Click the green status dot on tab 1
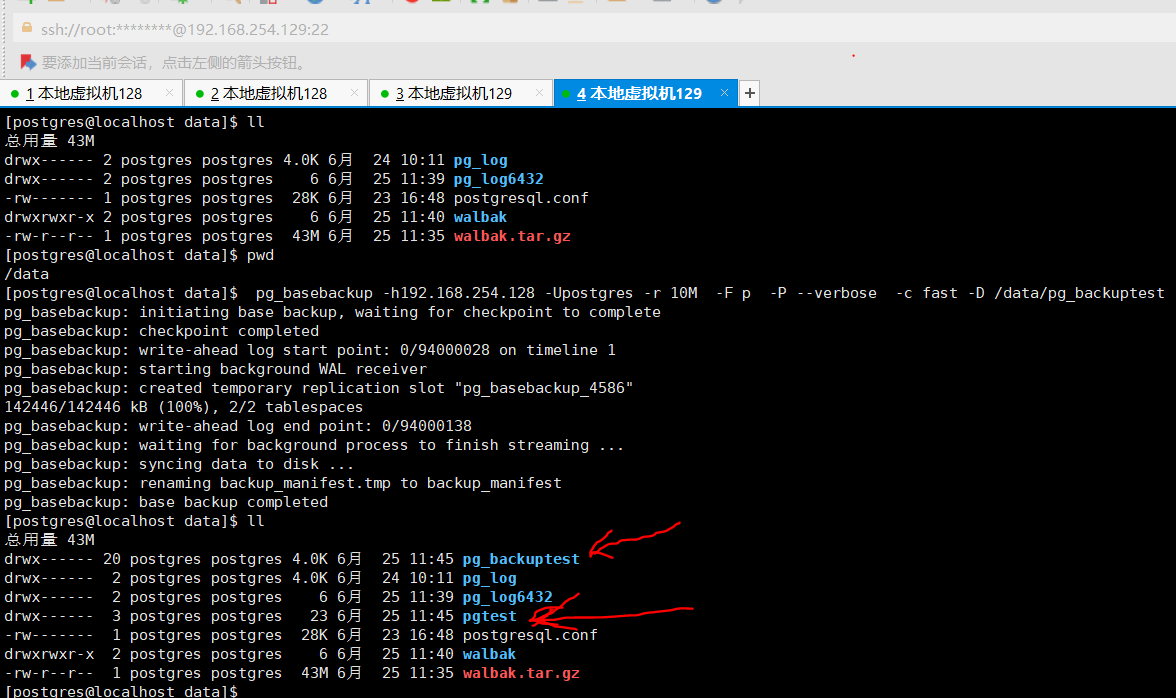This screenshot has height=698, width=1176. coord(14,94)
